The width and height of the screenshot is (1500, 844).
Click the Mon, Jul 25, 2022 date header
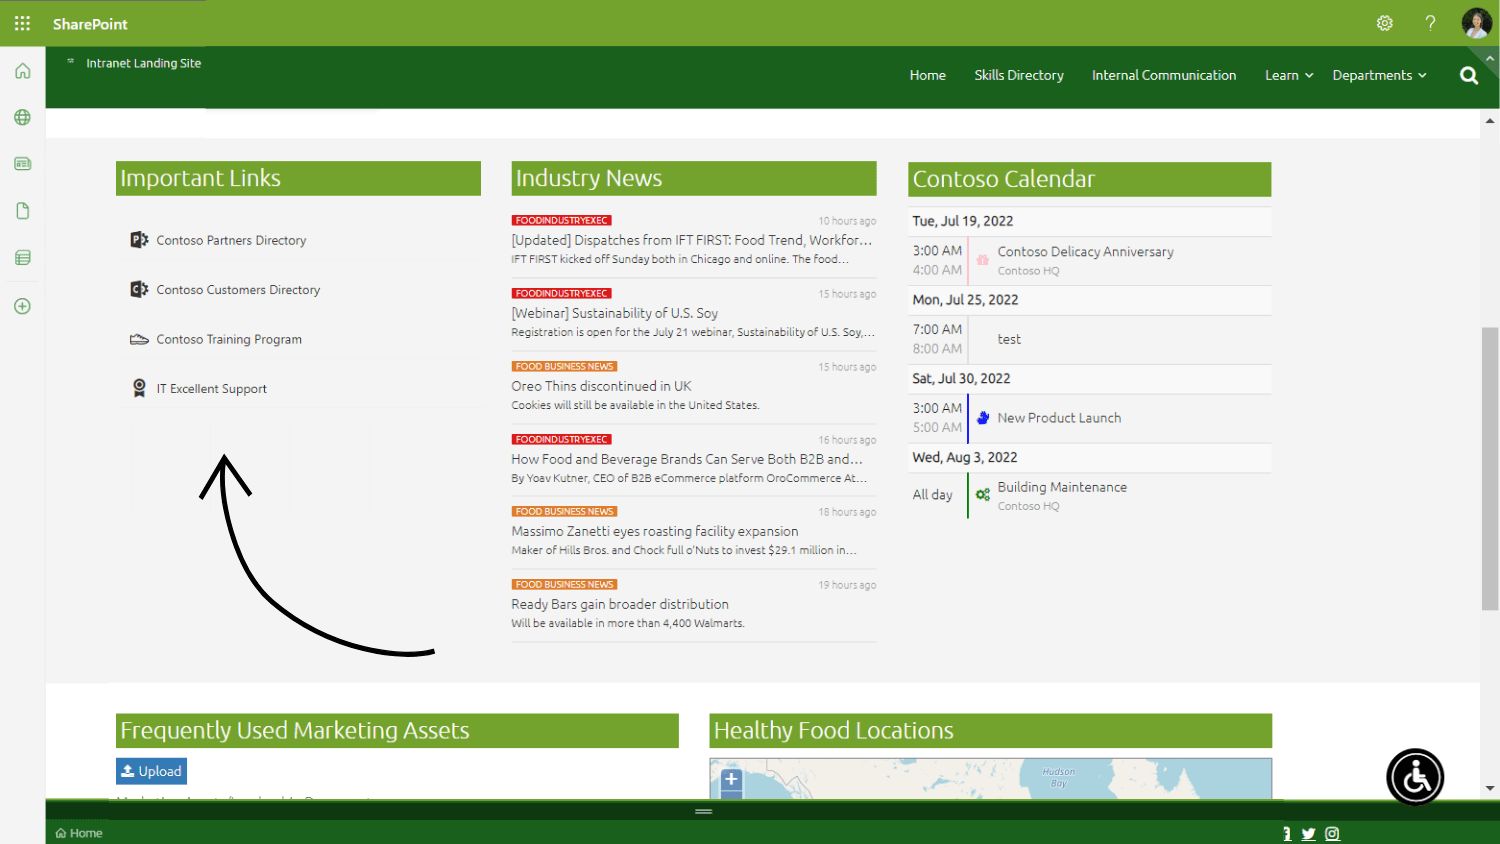pos(965,299)
